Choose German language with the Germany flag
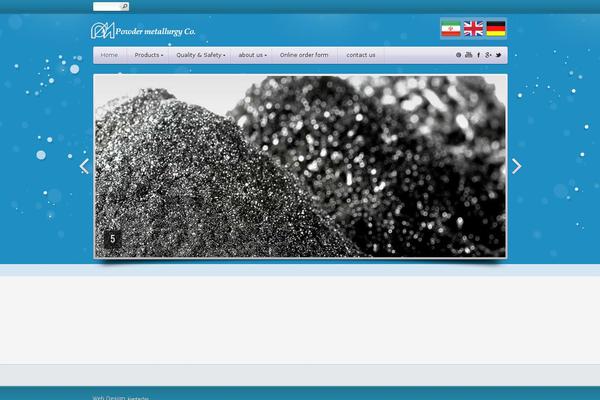The width and height of the screenshot is (600, 400). [x=496, y=29]
